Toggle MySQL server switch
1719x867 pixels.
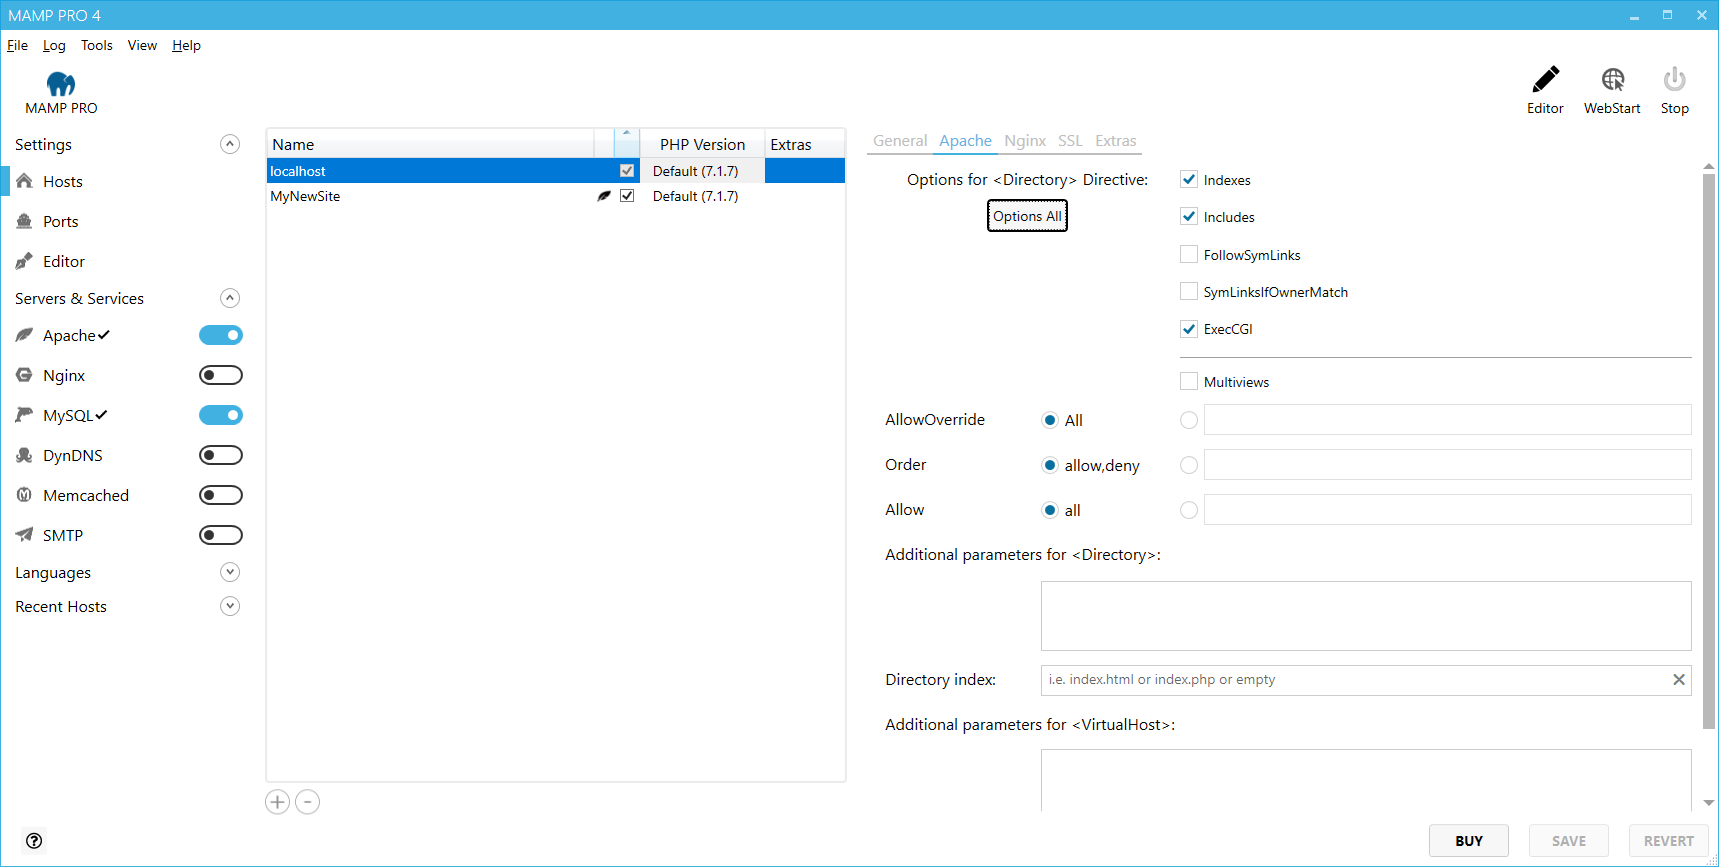pos(221,415)
